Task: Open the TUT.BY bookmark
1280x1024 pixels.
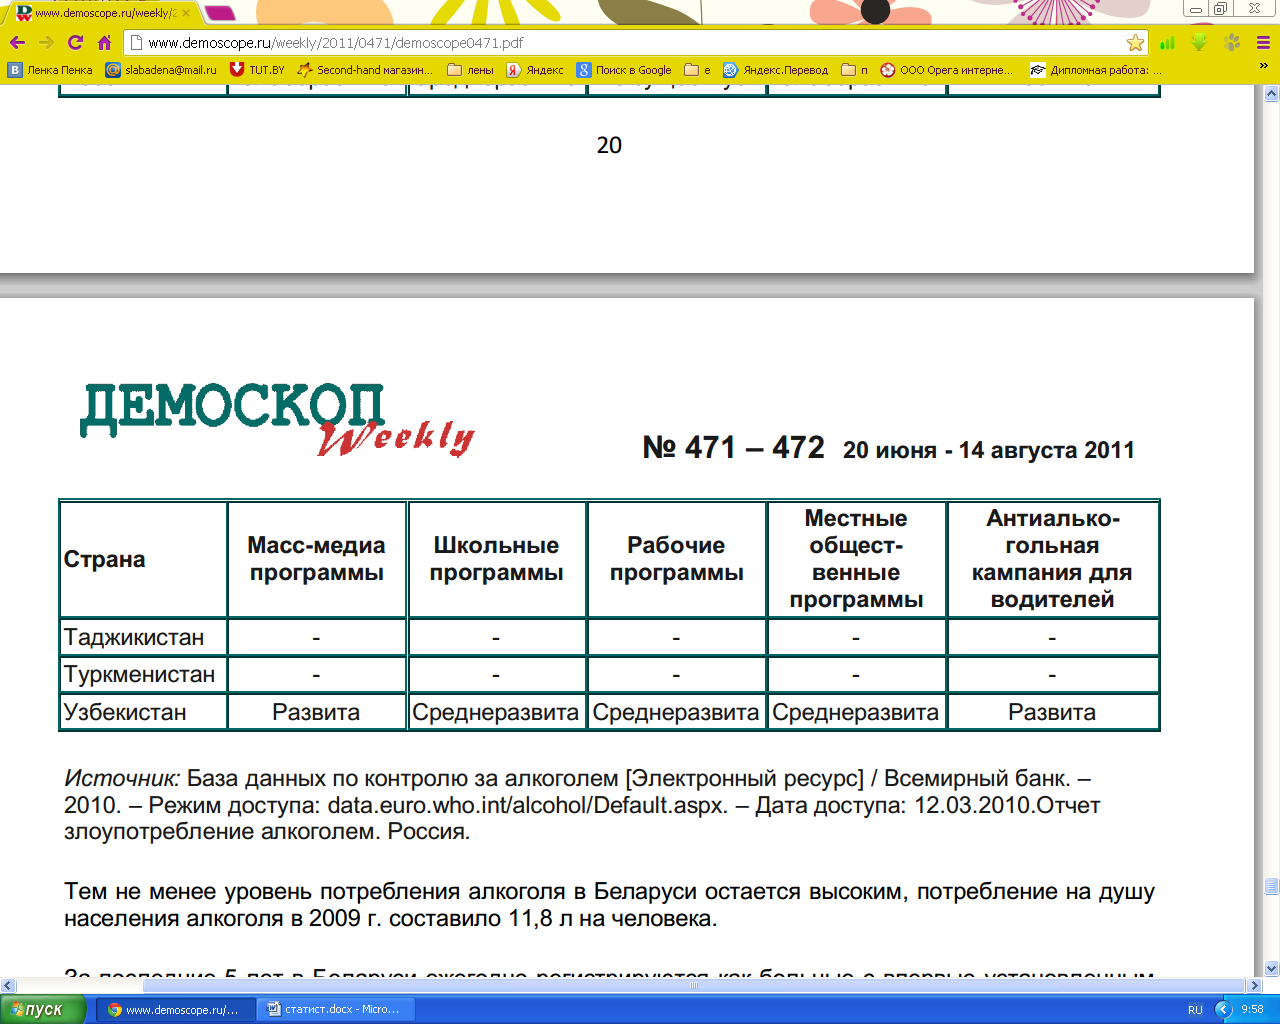Action: [257, 70]
